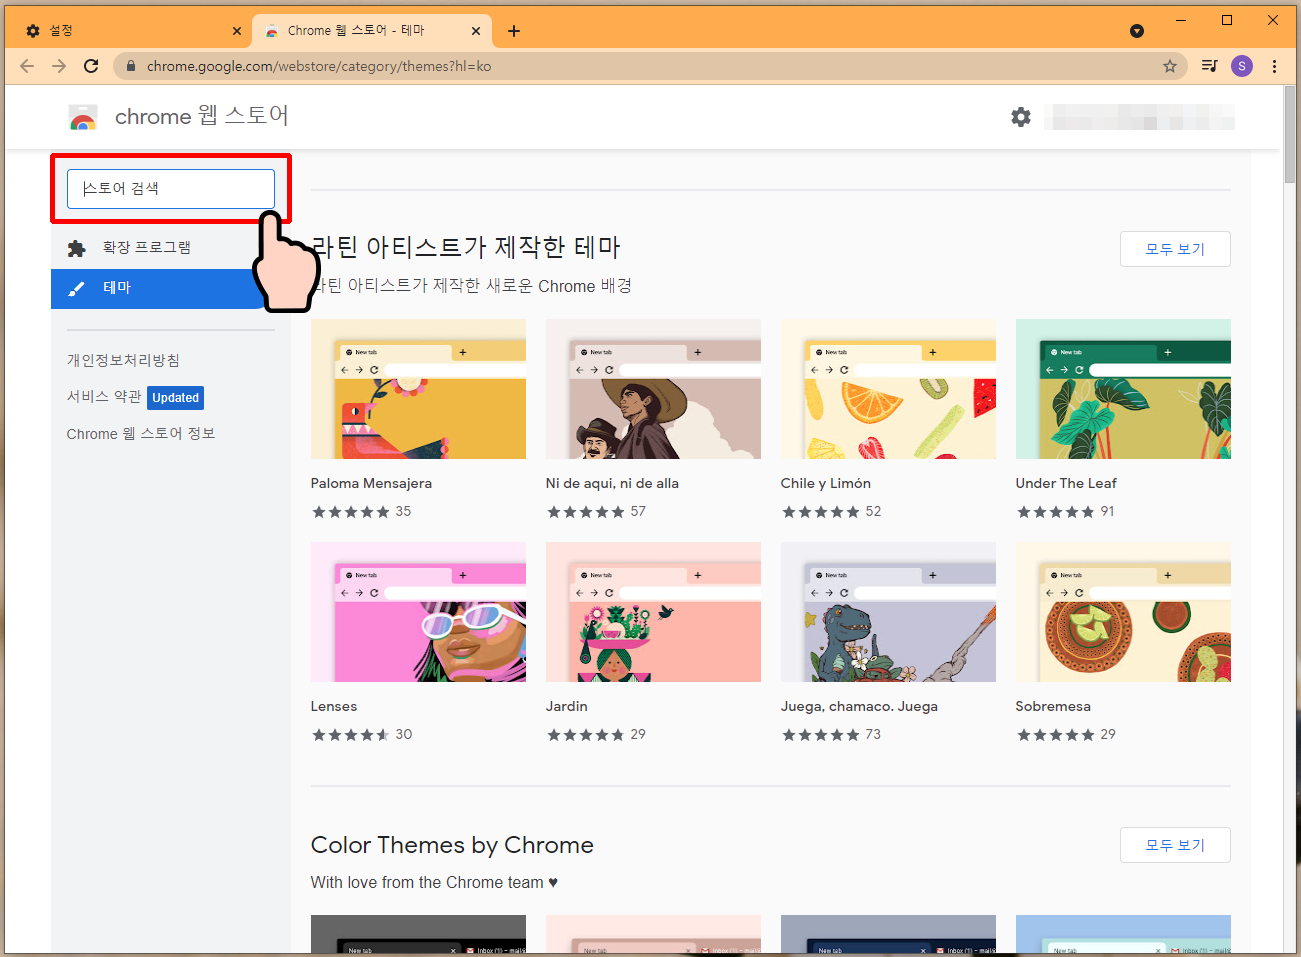Viewport: 1301px width, 957px height.
Task: Click the Sobremesa title text
Action: click(1053, 706)
